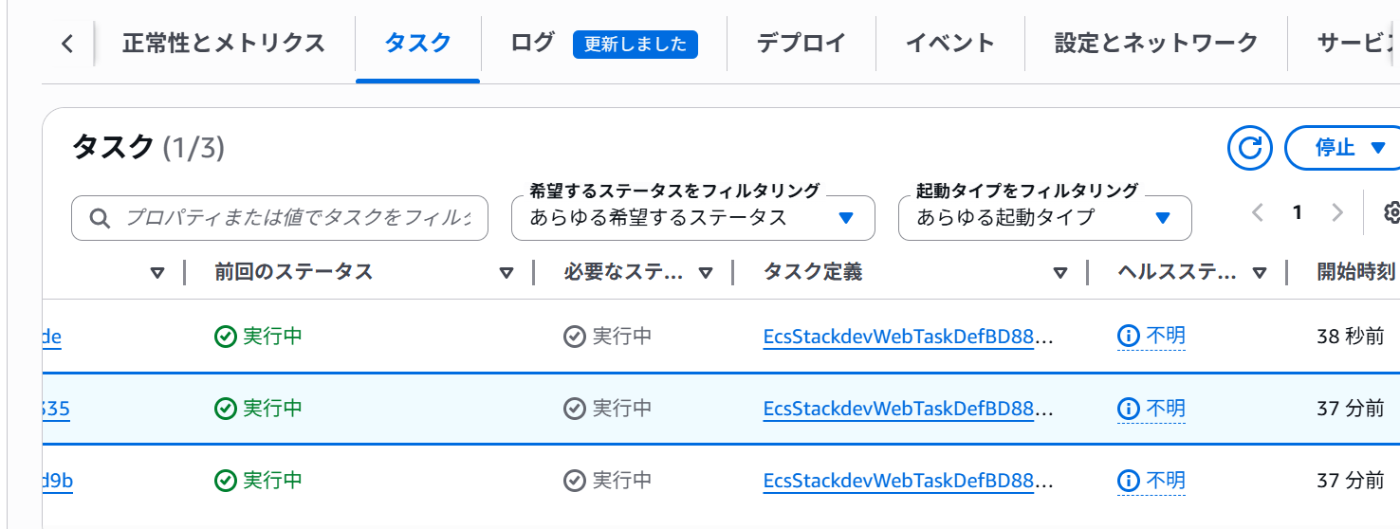This screenshot has height=529, width=1400.
Task: Sort by the ヘルスステ… column arrow
Action: point(1259,272)
